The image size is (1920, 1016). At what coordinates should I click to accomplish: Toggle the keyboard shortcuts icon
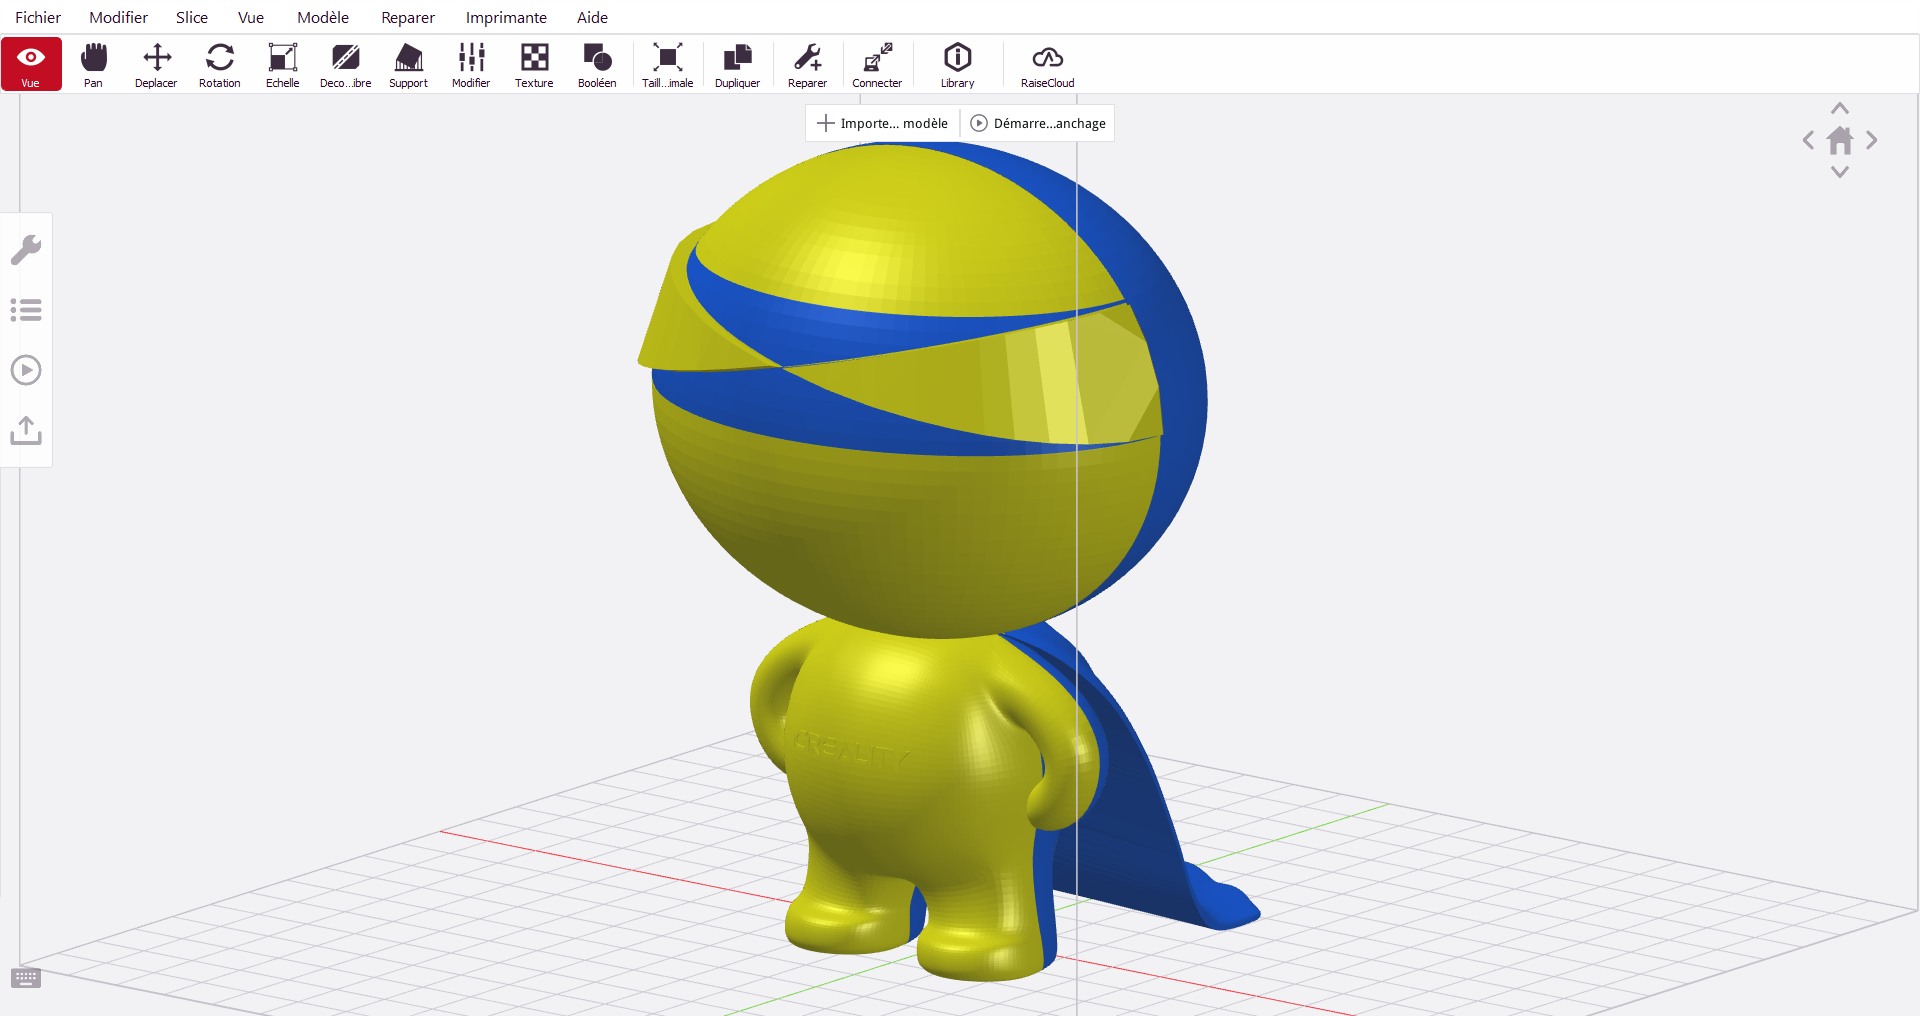tap(26, 978)
